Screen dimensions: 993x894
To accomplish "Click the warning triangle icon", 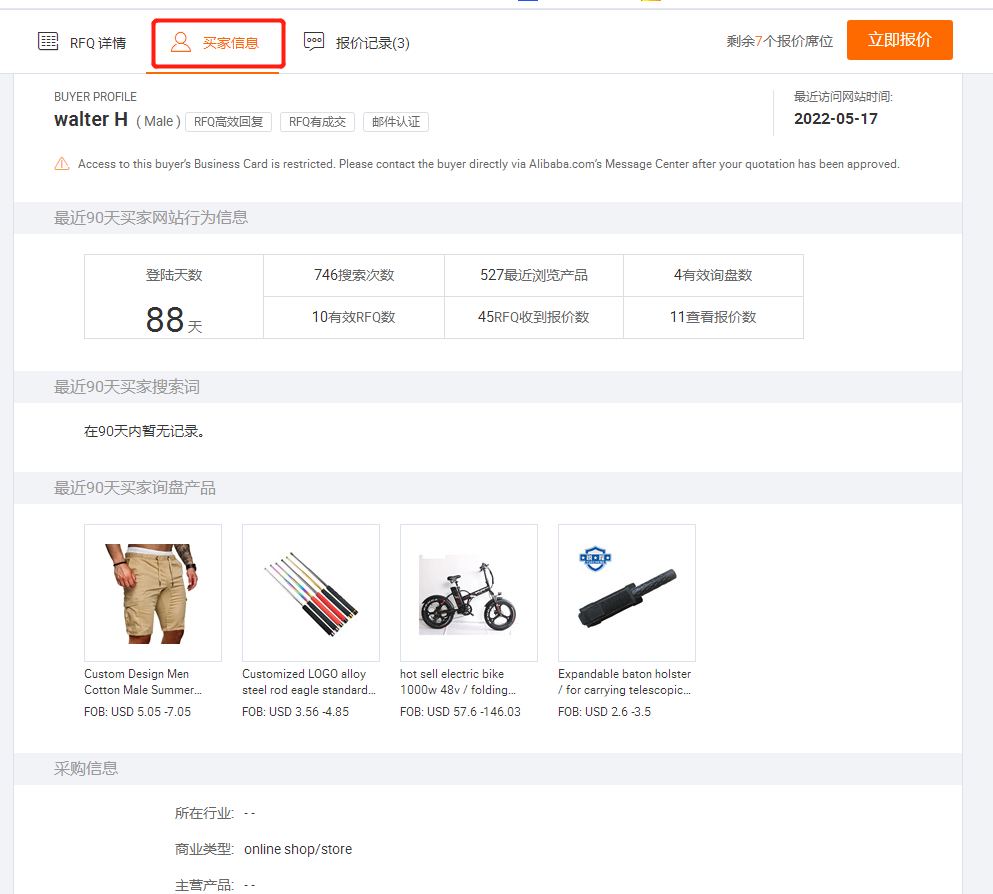I will point(62,164).
